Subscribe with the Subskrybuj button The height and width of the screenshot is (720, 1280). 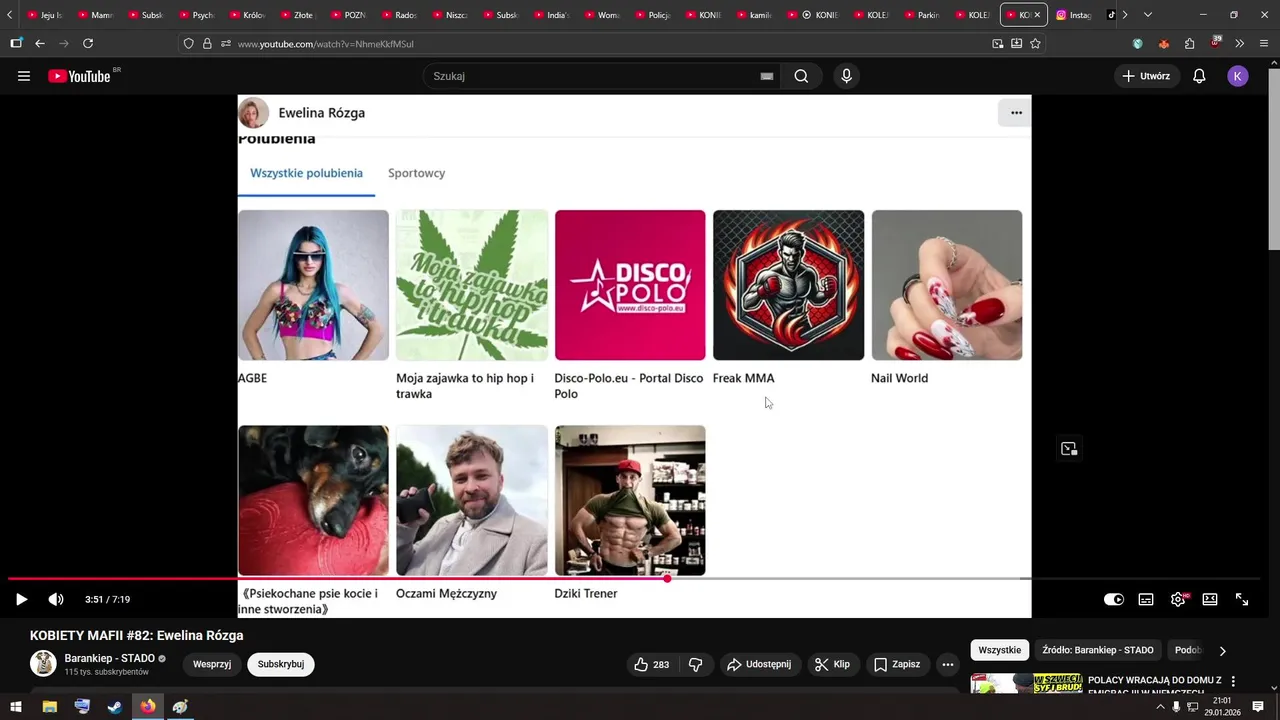click(281, 664)
